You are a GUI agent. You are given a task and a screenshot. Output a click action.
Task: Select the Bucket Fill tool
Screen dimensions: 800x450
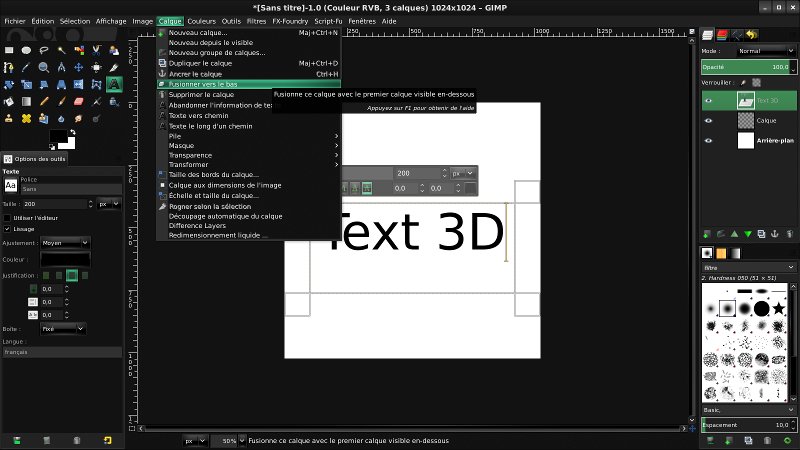(9, 102)
